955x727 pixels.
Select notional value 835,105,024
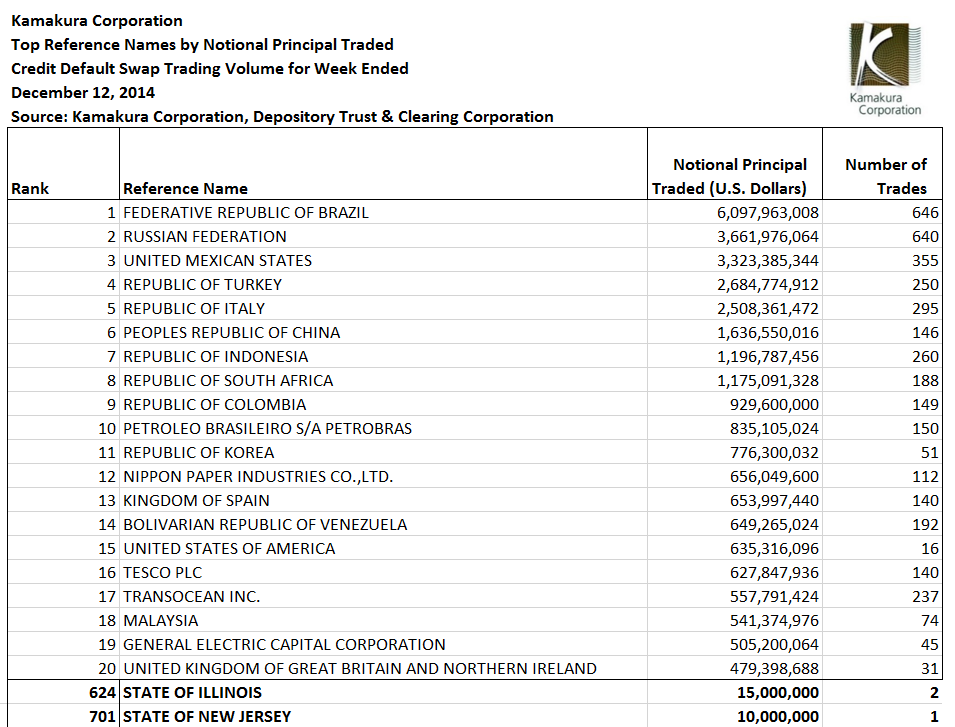[775, 429]
